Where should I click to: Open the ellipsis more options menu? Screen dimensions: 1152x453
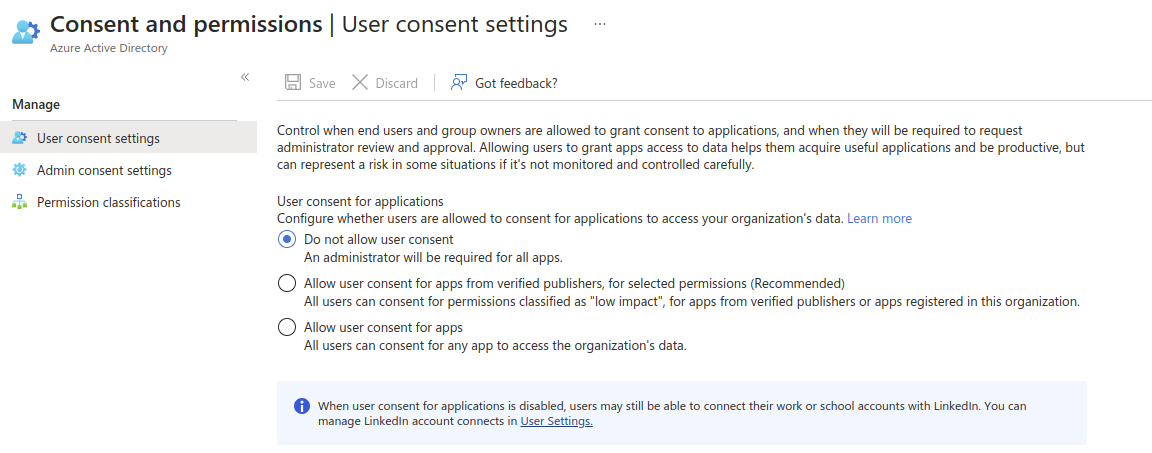600,24
